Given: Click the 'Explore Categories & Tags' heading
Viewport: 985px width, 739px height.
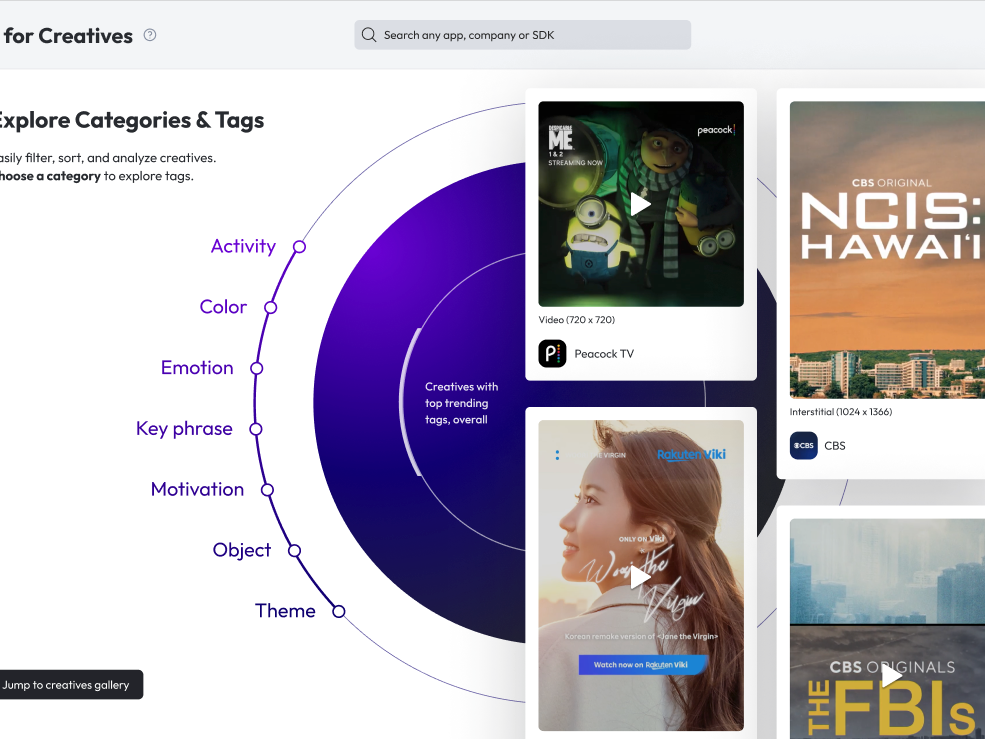Looking at the screenshot, I should coord(130,120).
